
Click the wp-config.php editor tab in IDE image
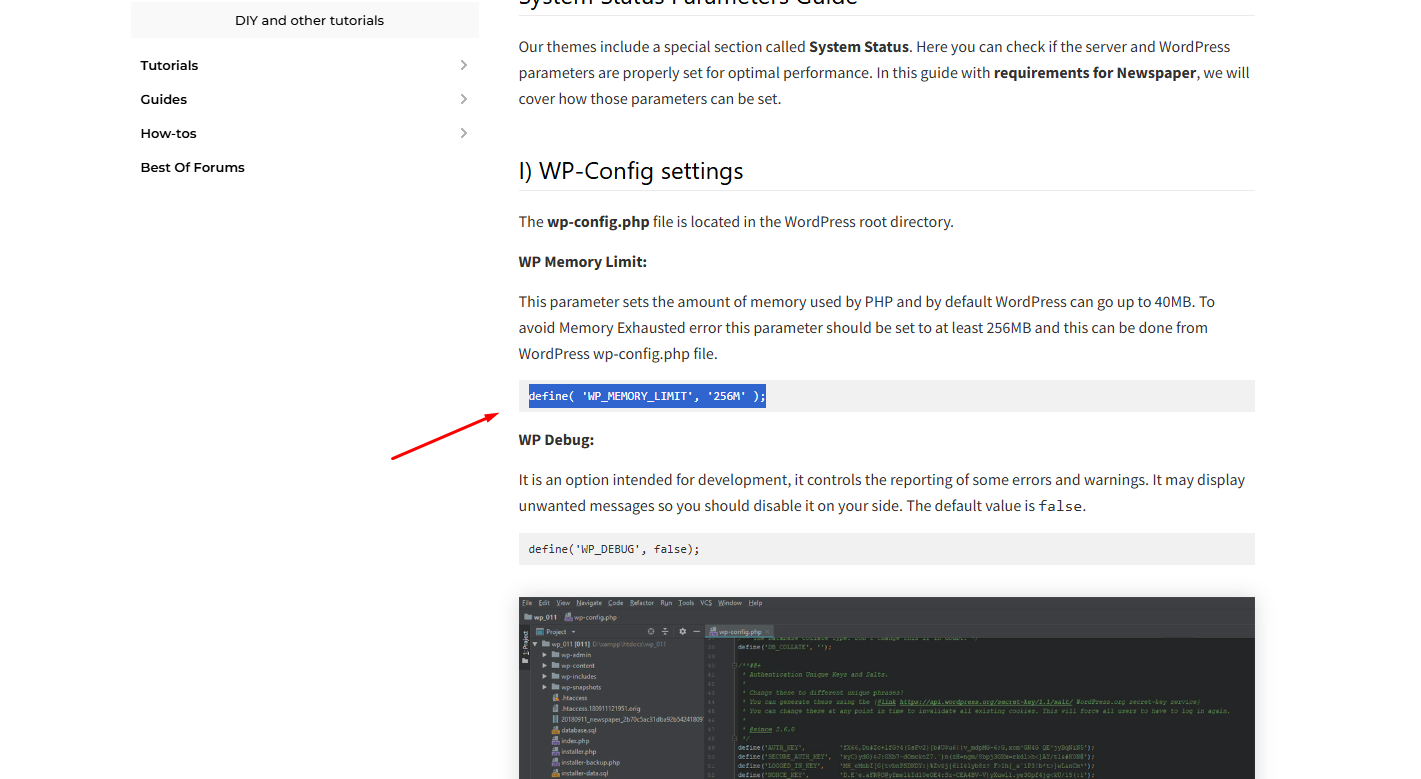coord(738,632)
